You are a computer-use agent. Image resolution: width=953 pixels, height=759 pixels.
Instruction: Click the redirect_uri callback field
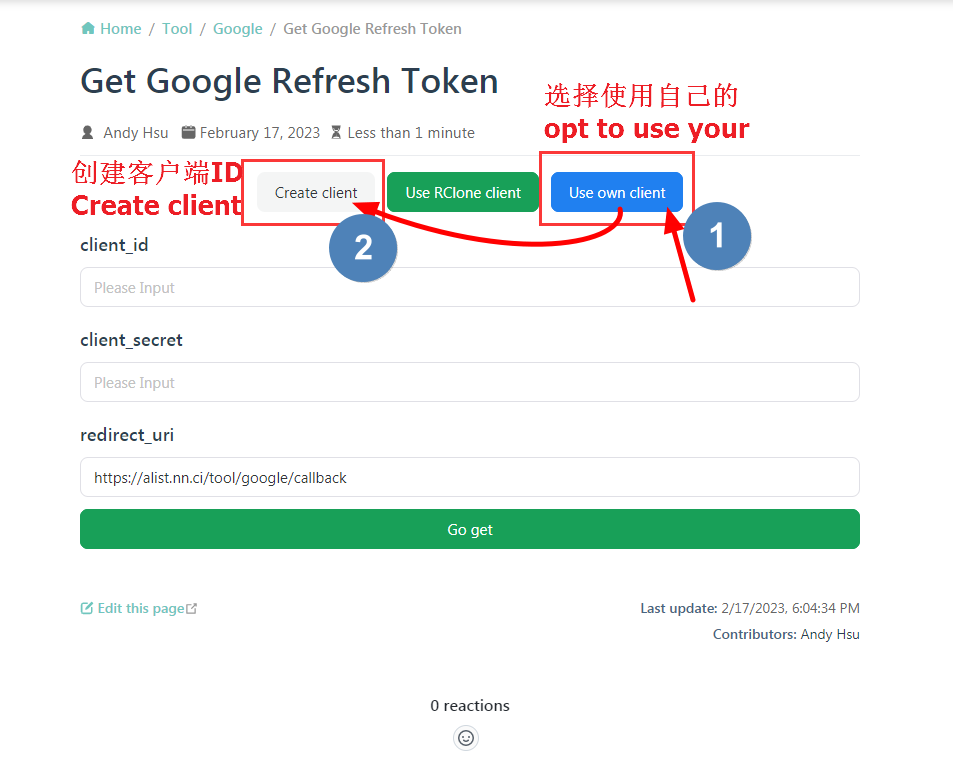click(x=470, y=477)
